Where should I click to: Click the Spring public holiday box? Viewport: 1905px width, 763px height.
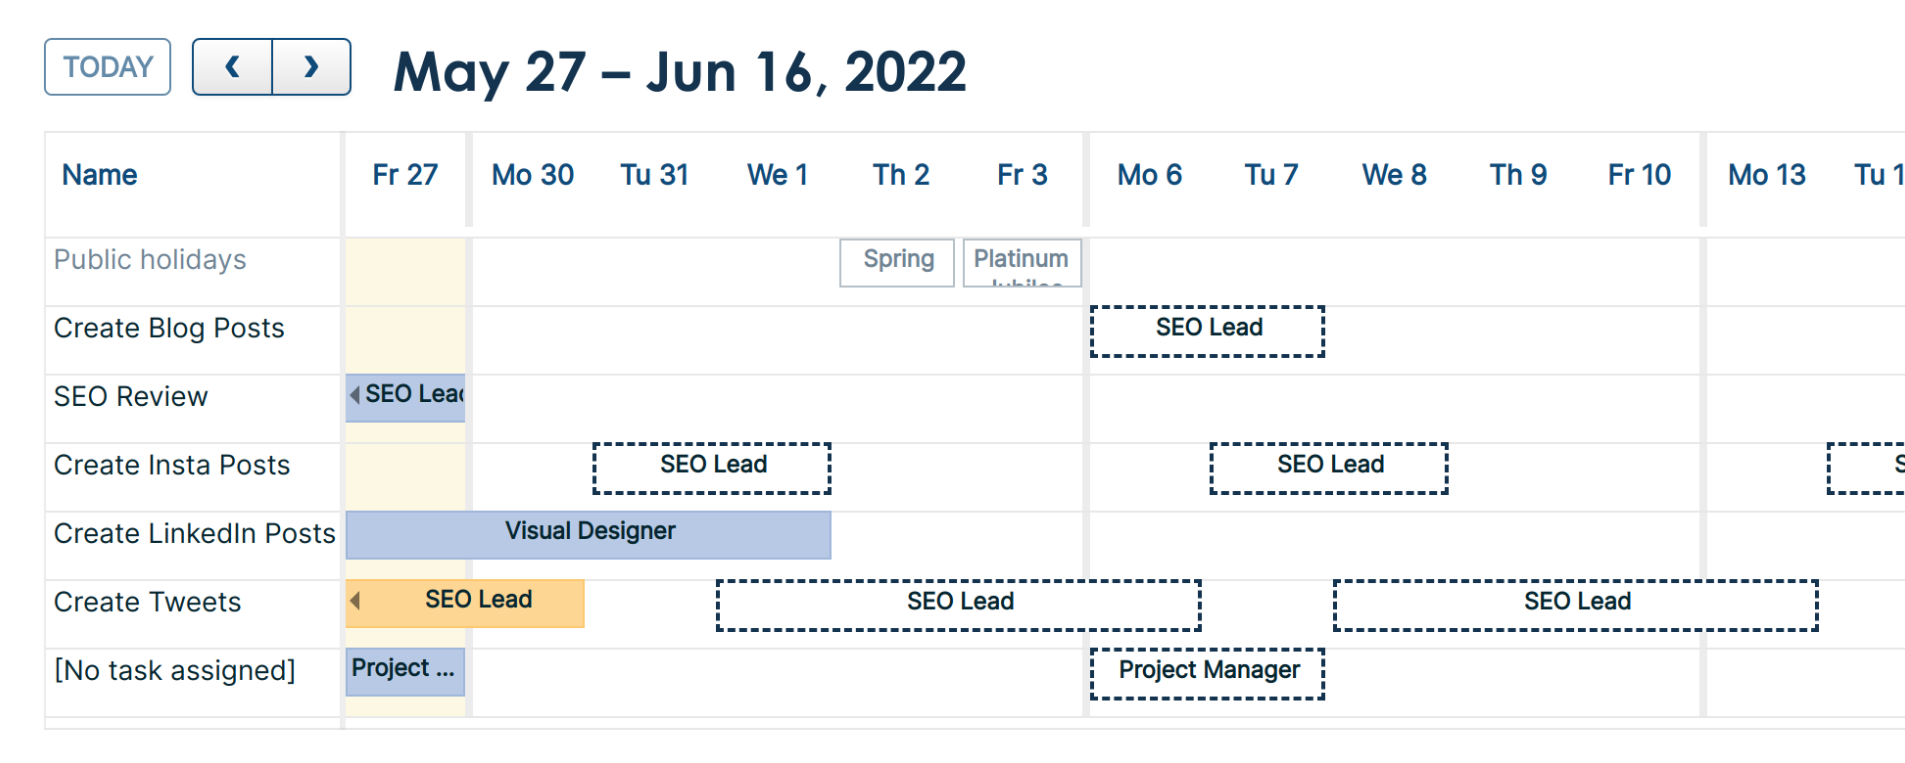897,261
